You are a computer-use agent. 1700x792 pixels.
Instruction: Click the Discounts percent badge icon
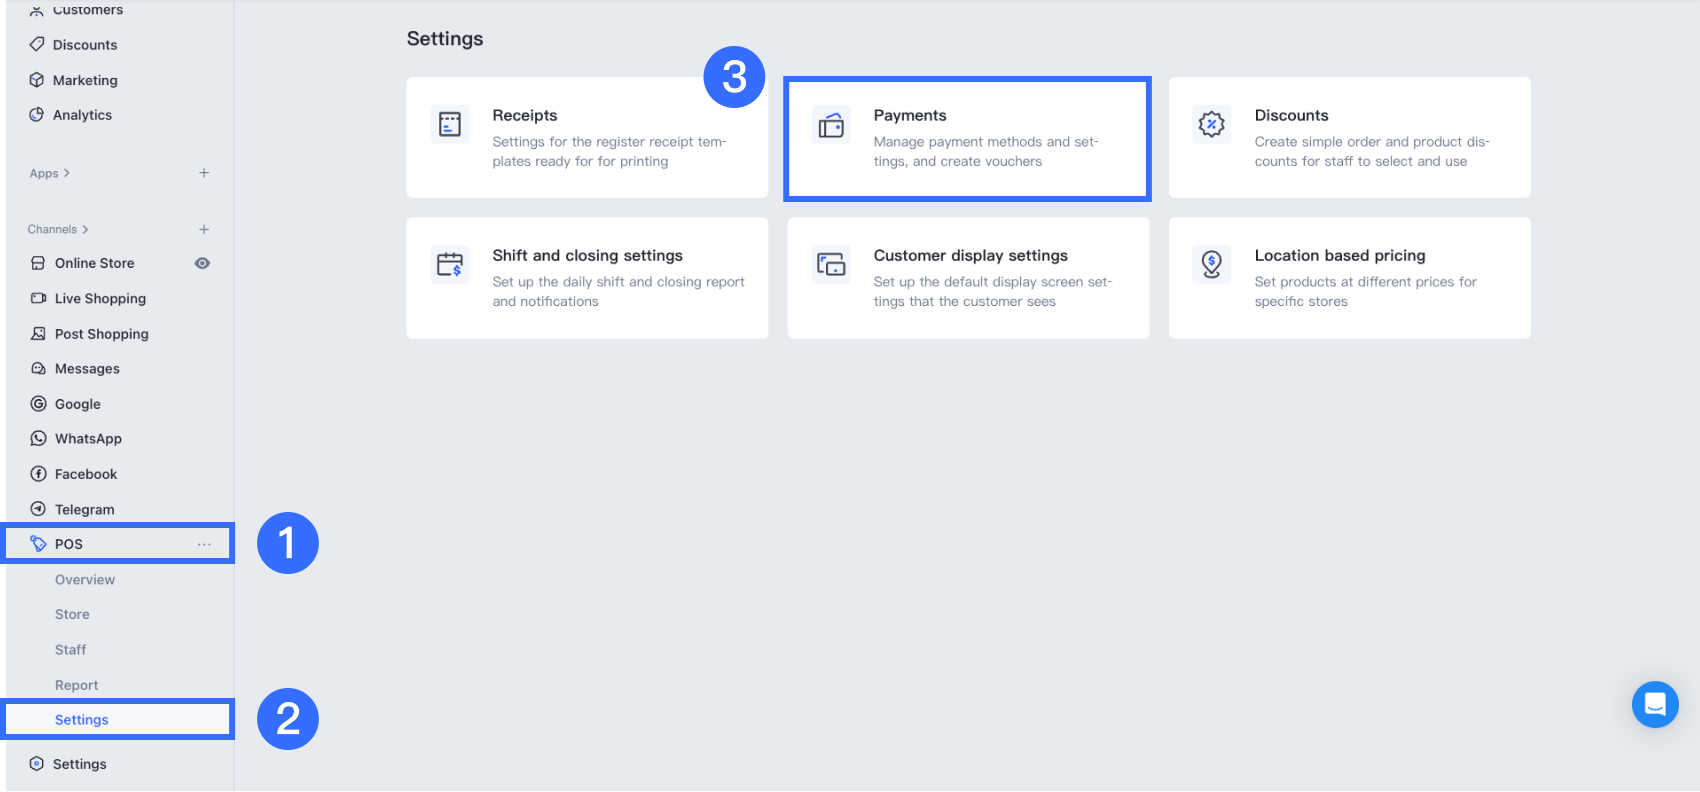[1212, 125]
